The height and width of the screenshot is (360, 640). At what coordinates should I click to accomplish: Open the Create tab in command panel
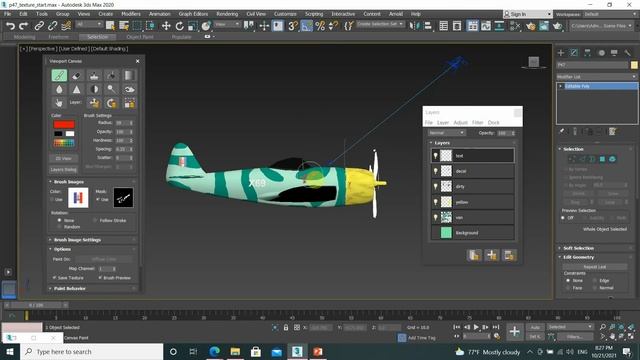(561, 53)
